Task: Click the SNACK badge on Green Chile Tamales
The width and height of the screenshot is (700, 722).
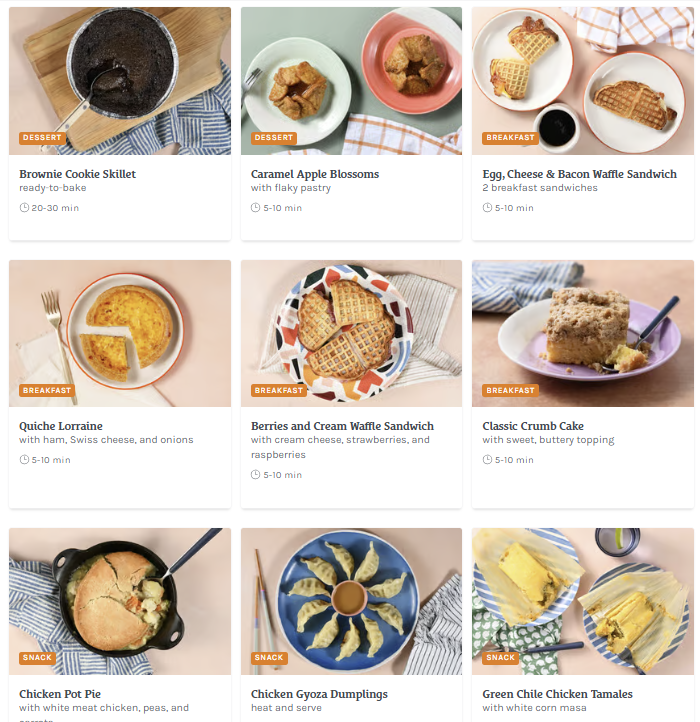Action: coord(501,658)
